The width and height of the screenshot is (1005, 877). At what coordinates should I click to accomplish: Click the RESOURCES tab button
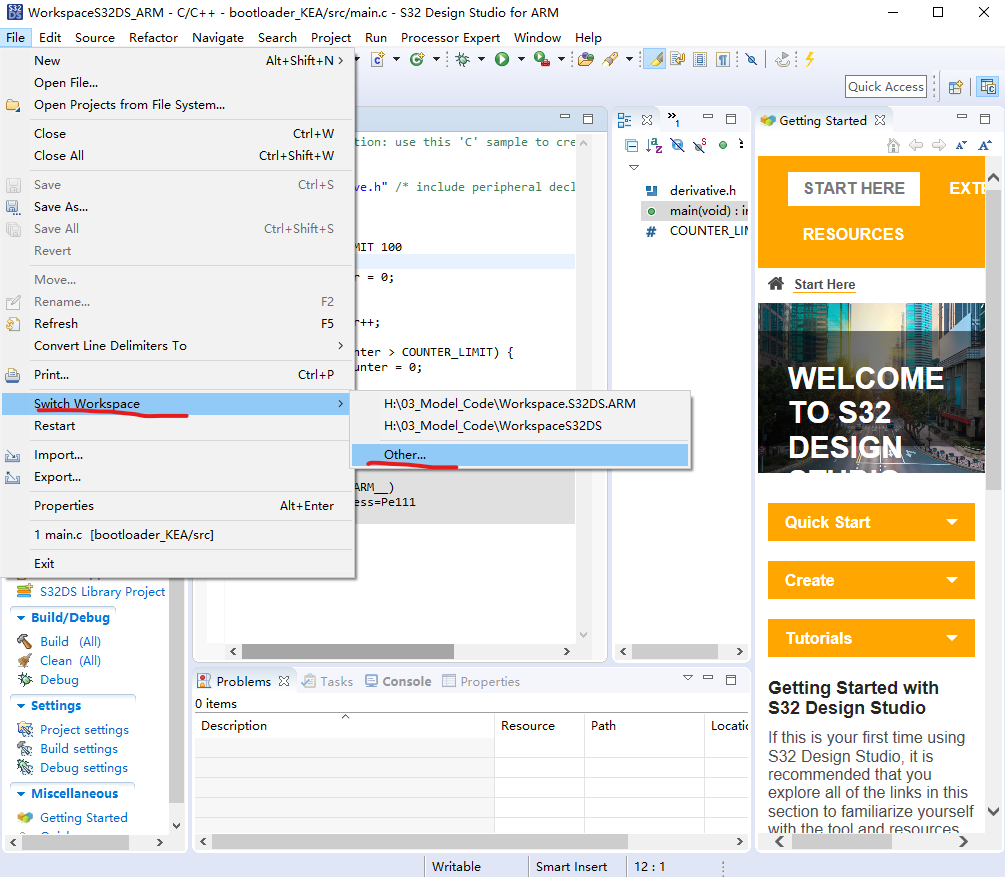click(x=853, y=234)
